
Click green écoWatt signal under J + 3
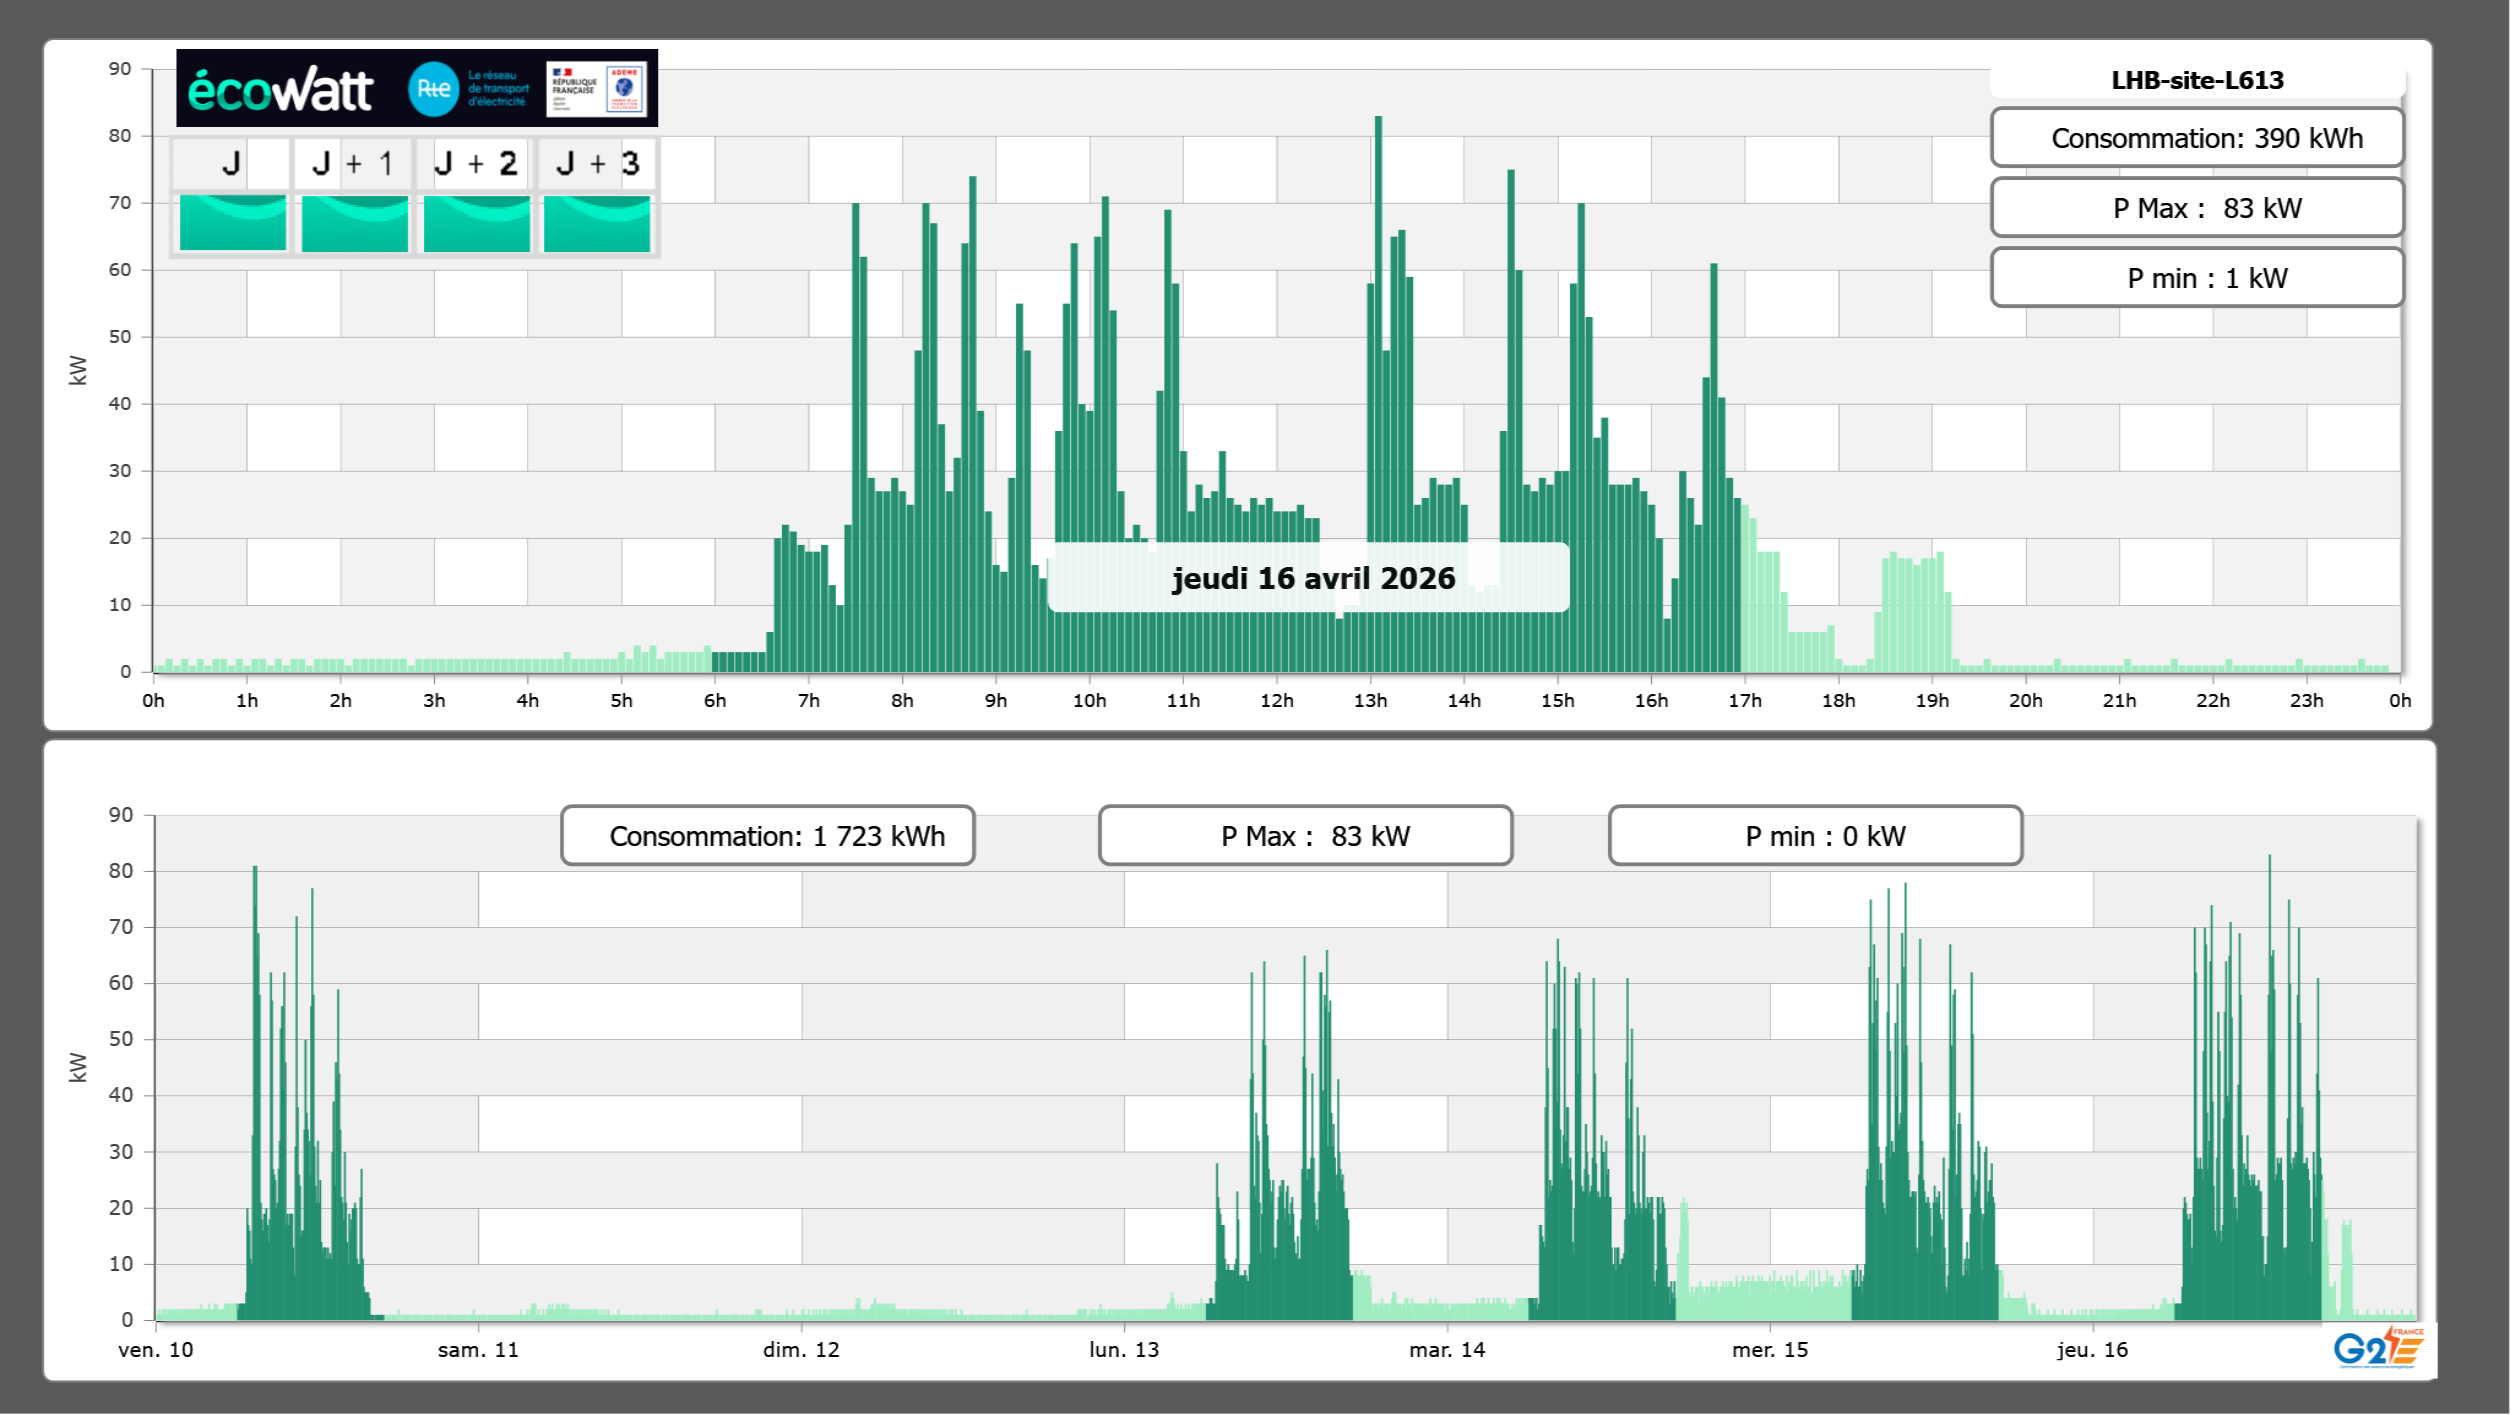pyautogui.click(x=597, y=223)
